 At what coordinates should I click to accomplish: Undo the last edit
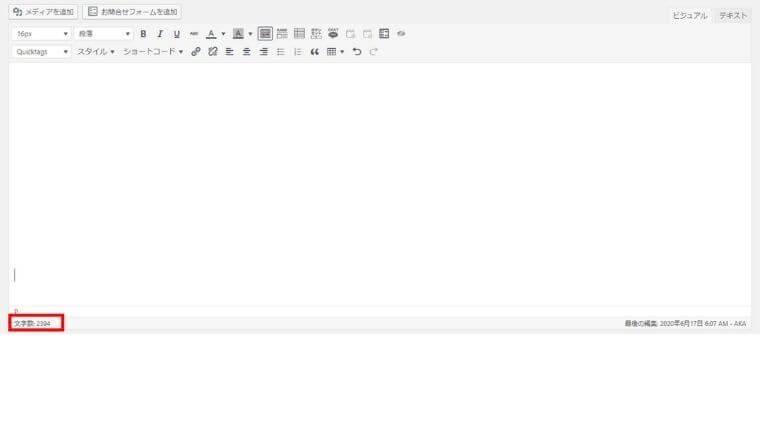pyautogui.click(x=357, y=51)
